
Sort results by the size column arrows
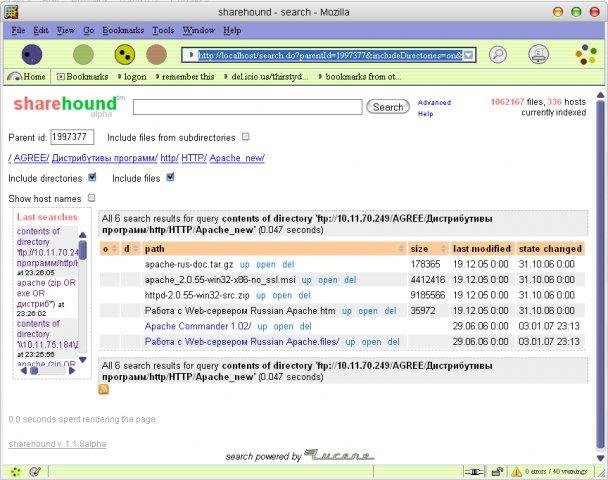point(443,249)
